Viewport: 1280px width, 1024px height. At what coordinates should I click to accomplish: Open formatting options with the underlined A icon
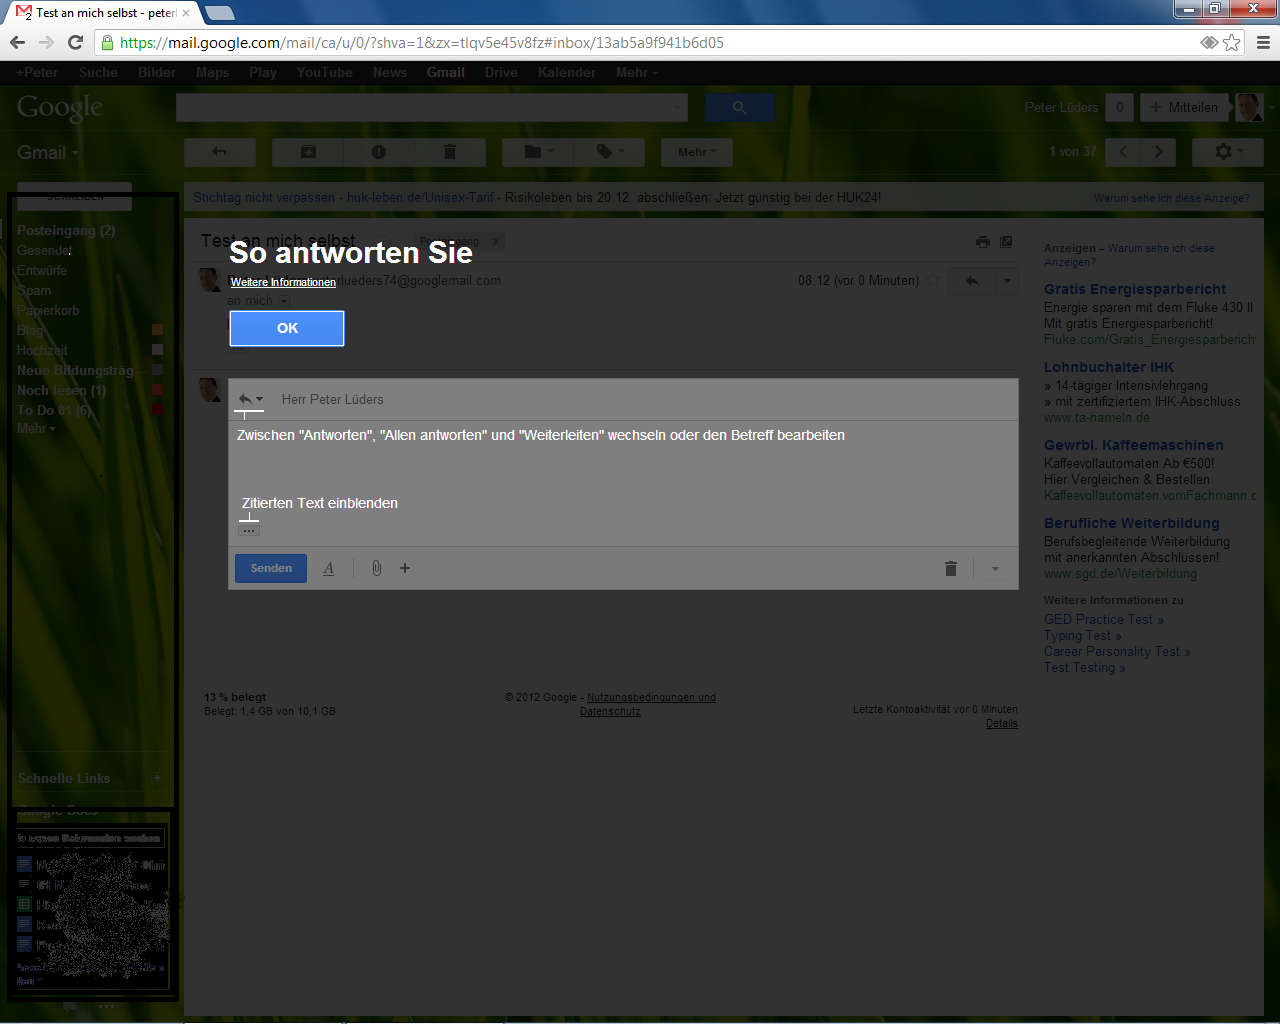click(328, 568)
